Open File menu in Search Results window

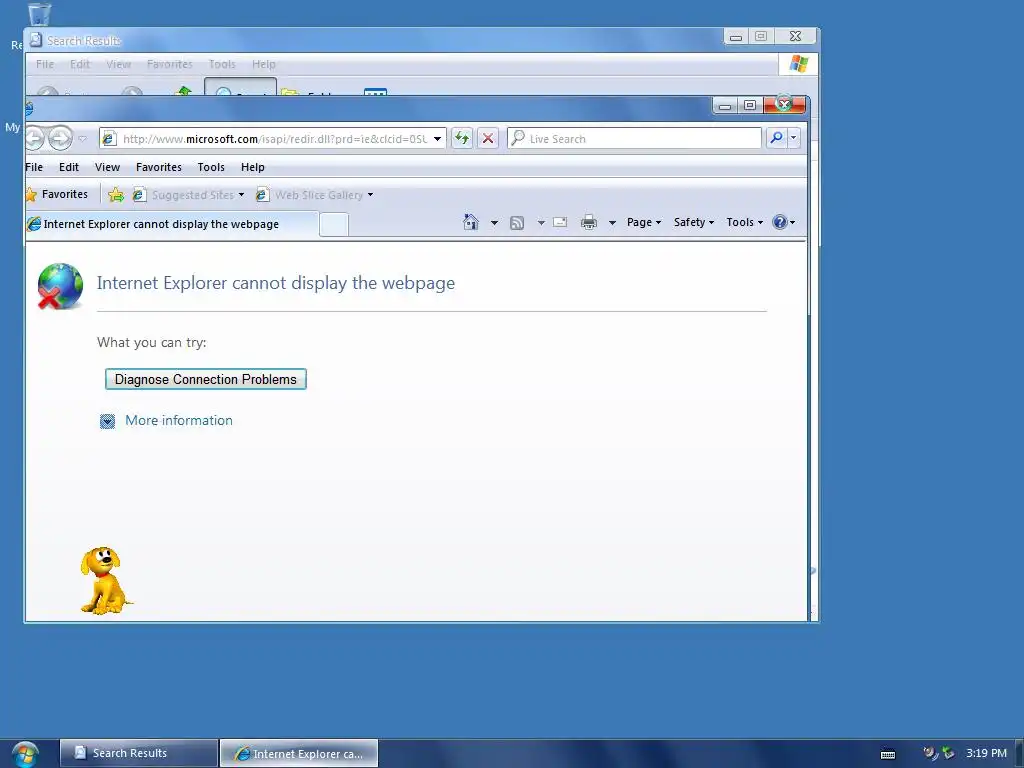(x=45, y=64)
